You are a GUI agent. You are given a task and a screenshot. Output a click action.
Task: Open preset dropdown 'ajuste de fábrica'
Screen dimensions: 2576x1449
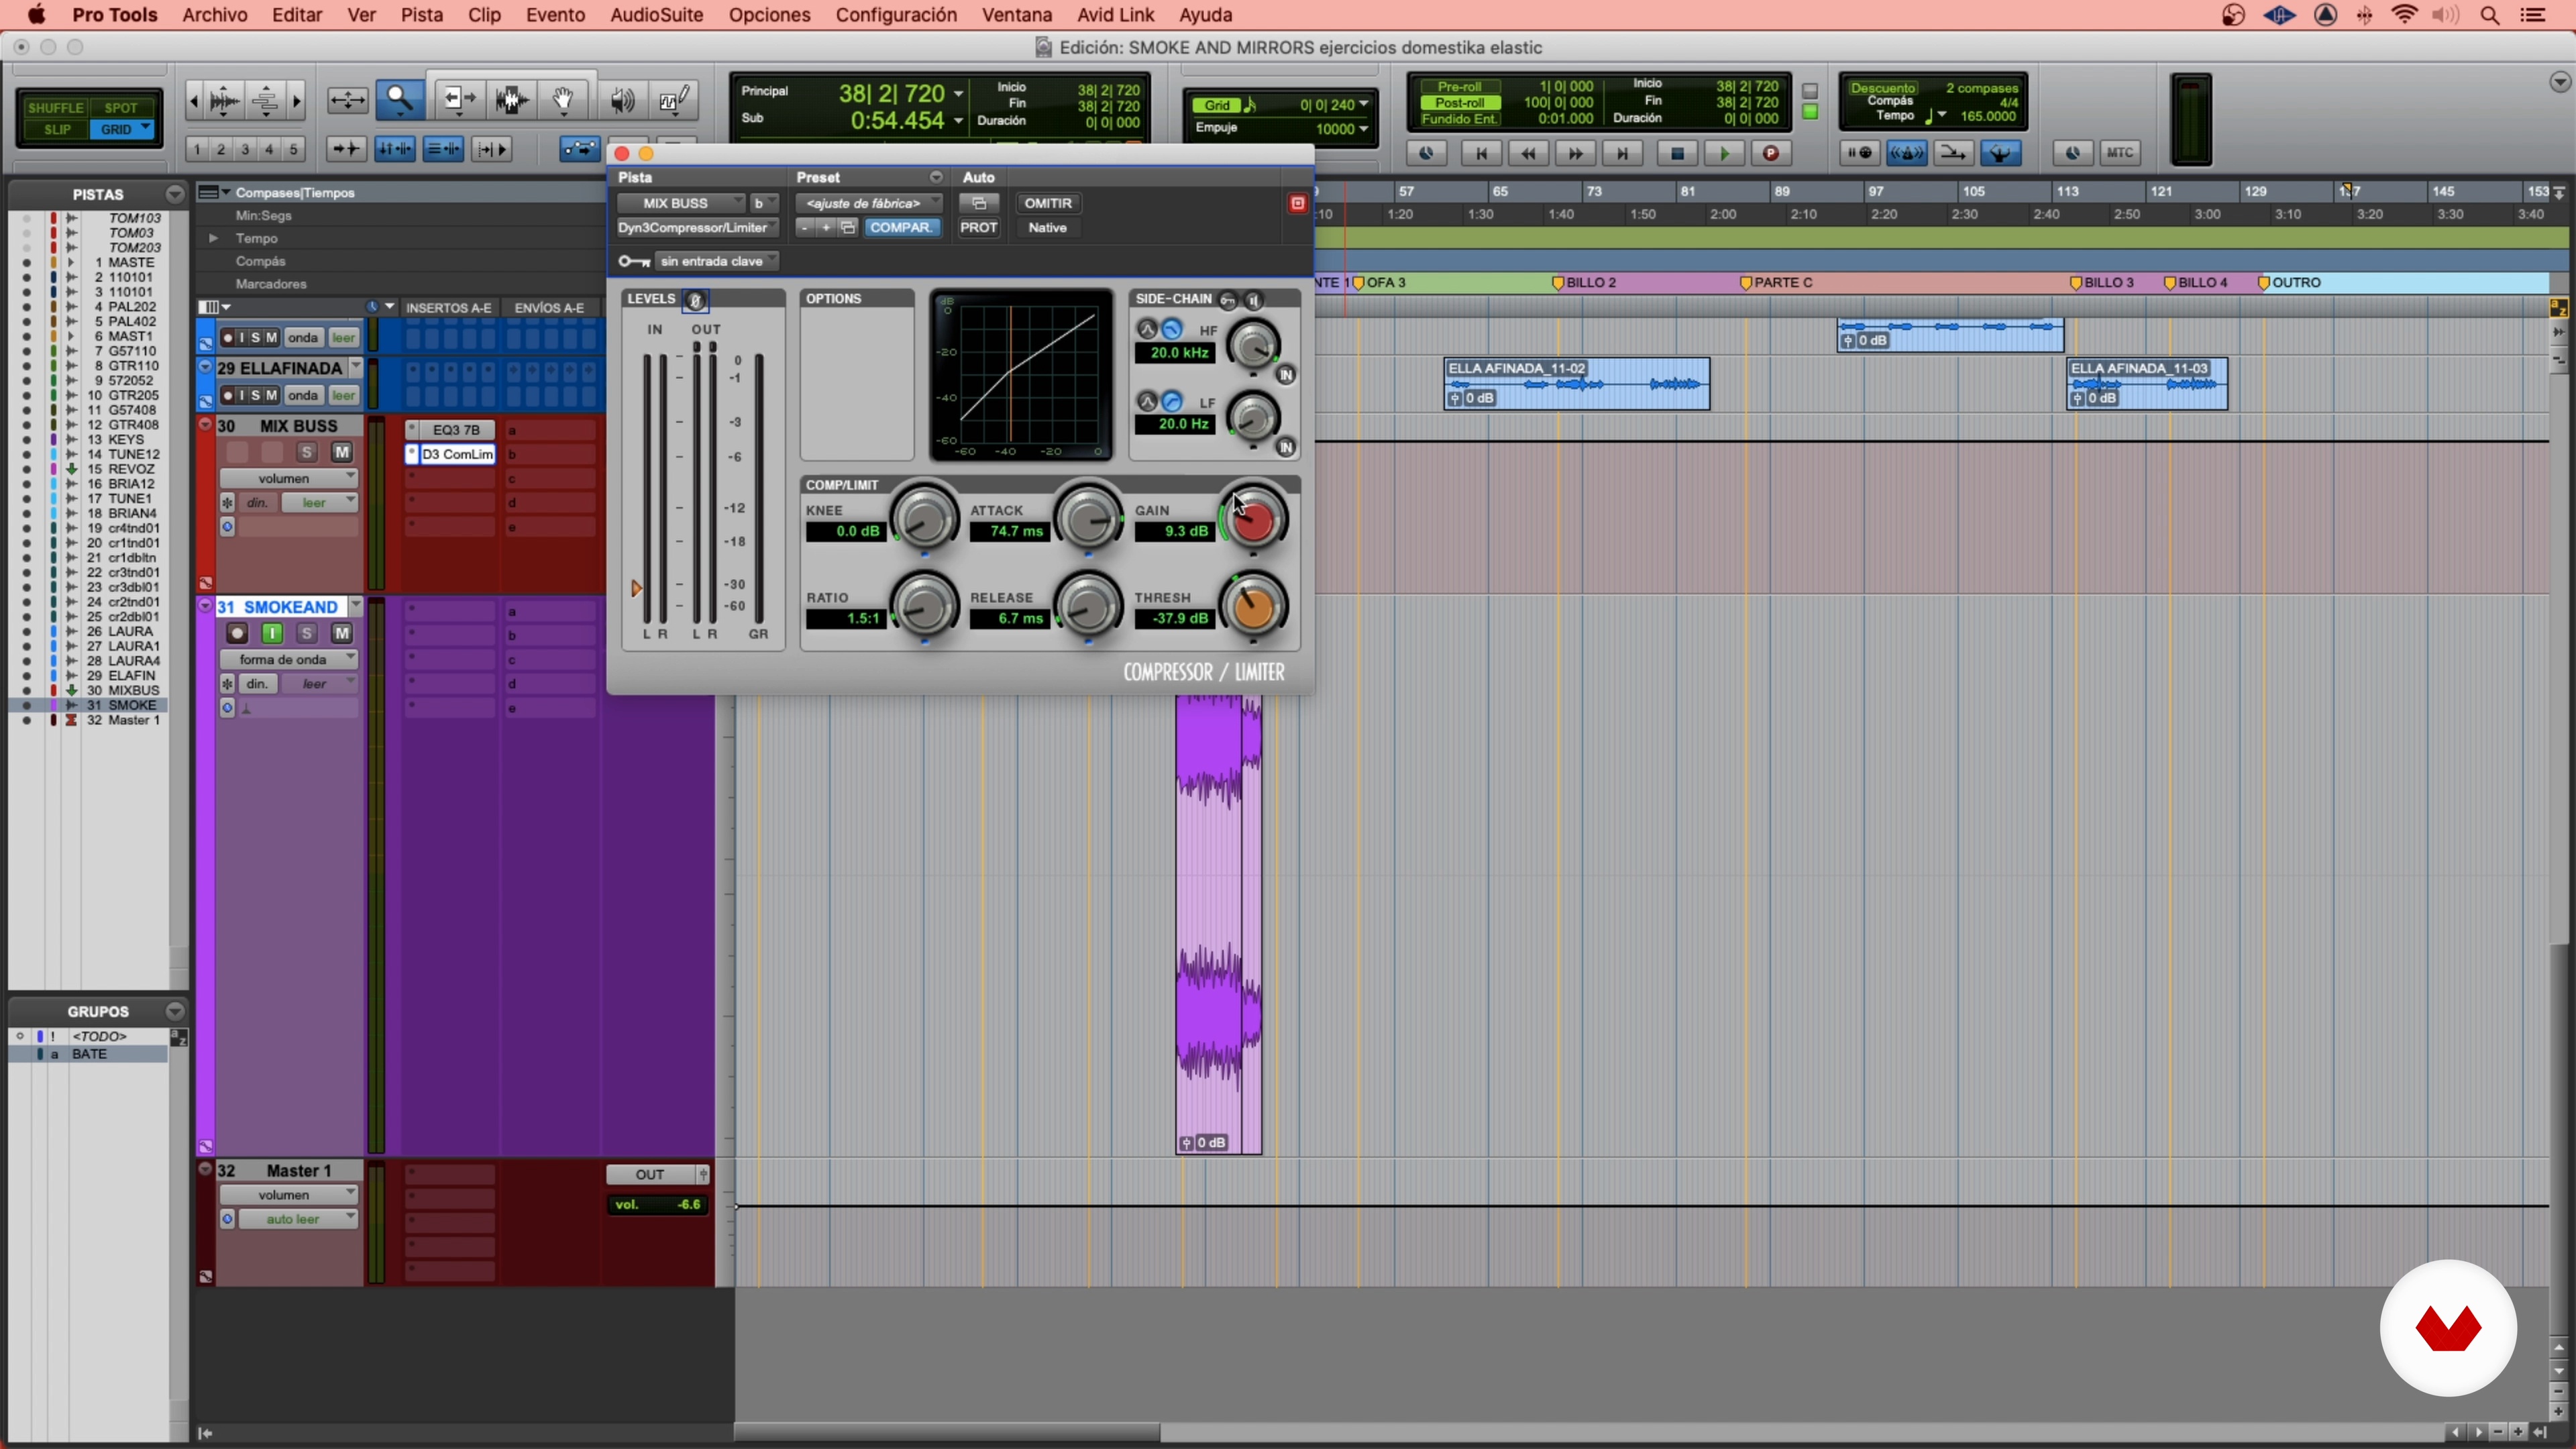tap(869, 203)
